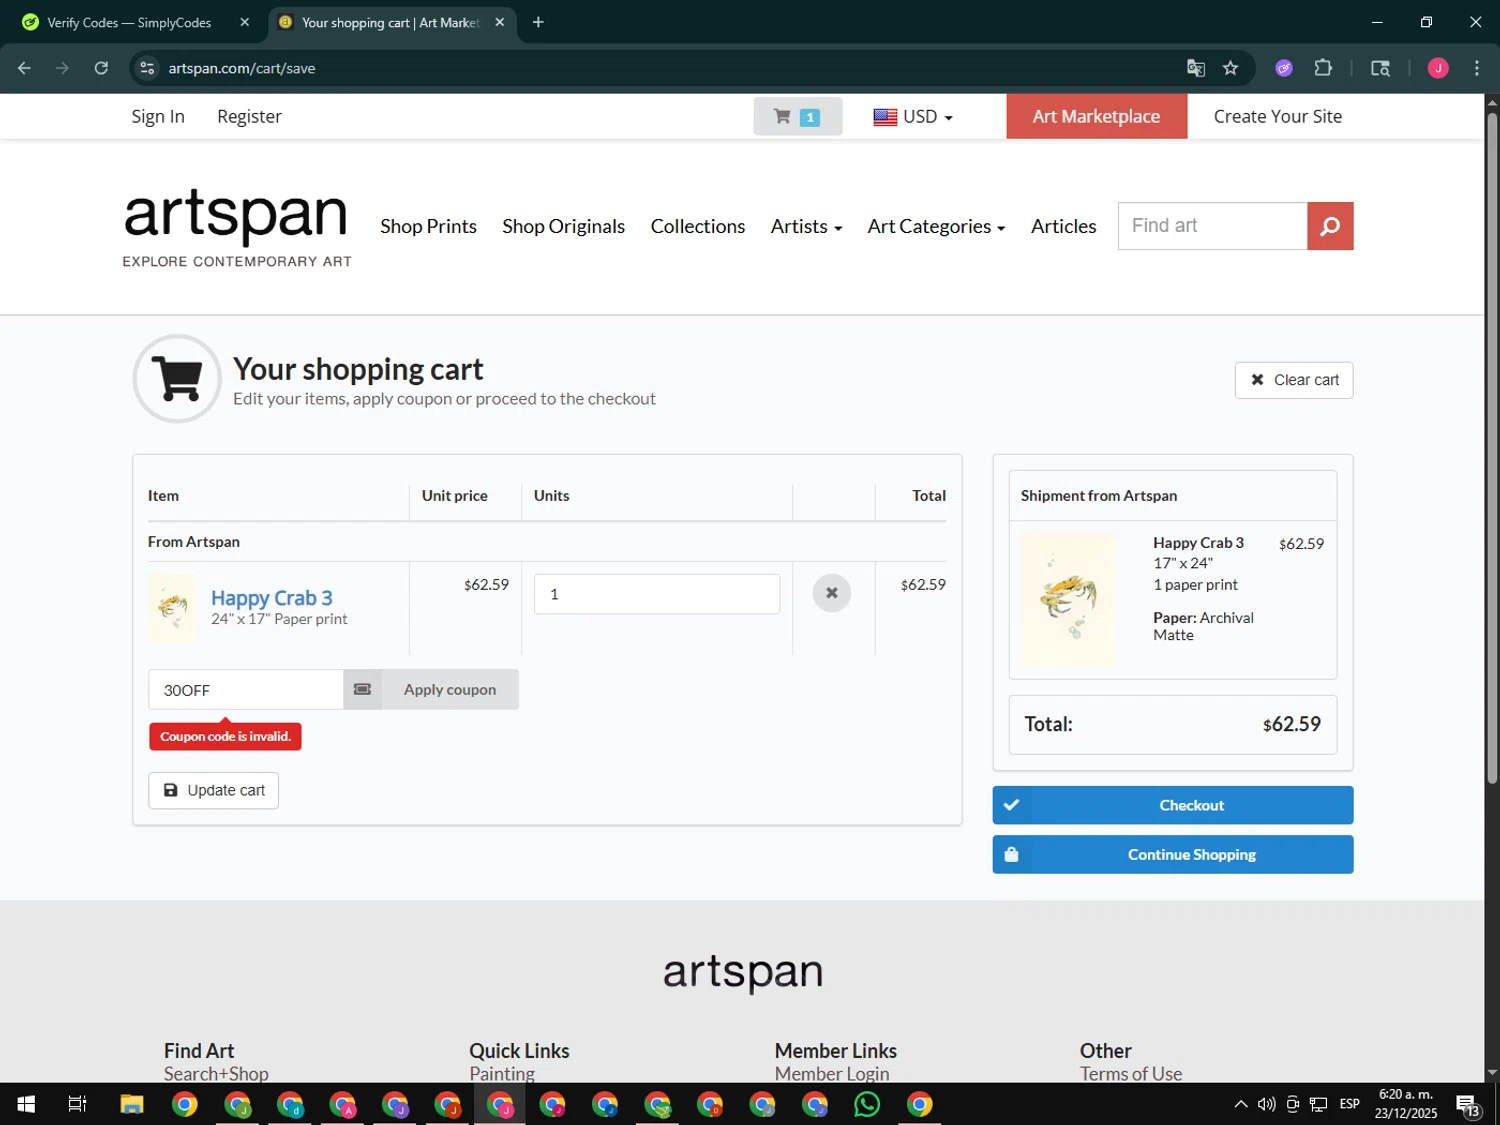Open the cart icon in top bar
Screen dimensions: 1500x1125
point(798,116)
